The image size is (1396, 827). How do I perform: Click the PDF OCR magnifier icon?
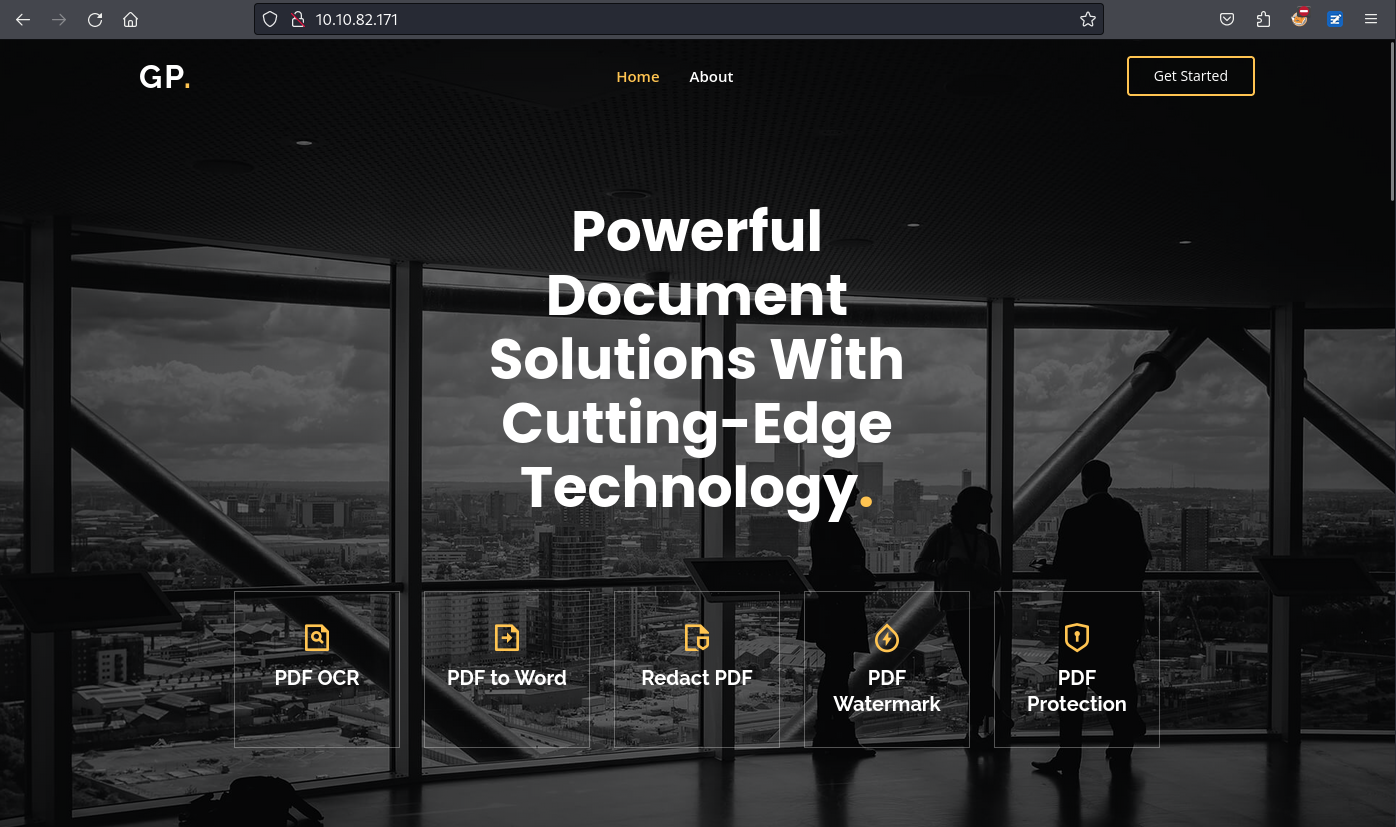317,637
